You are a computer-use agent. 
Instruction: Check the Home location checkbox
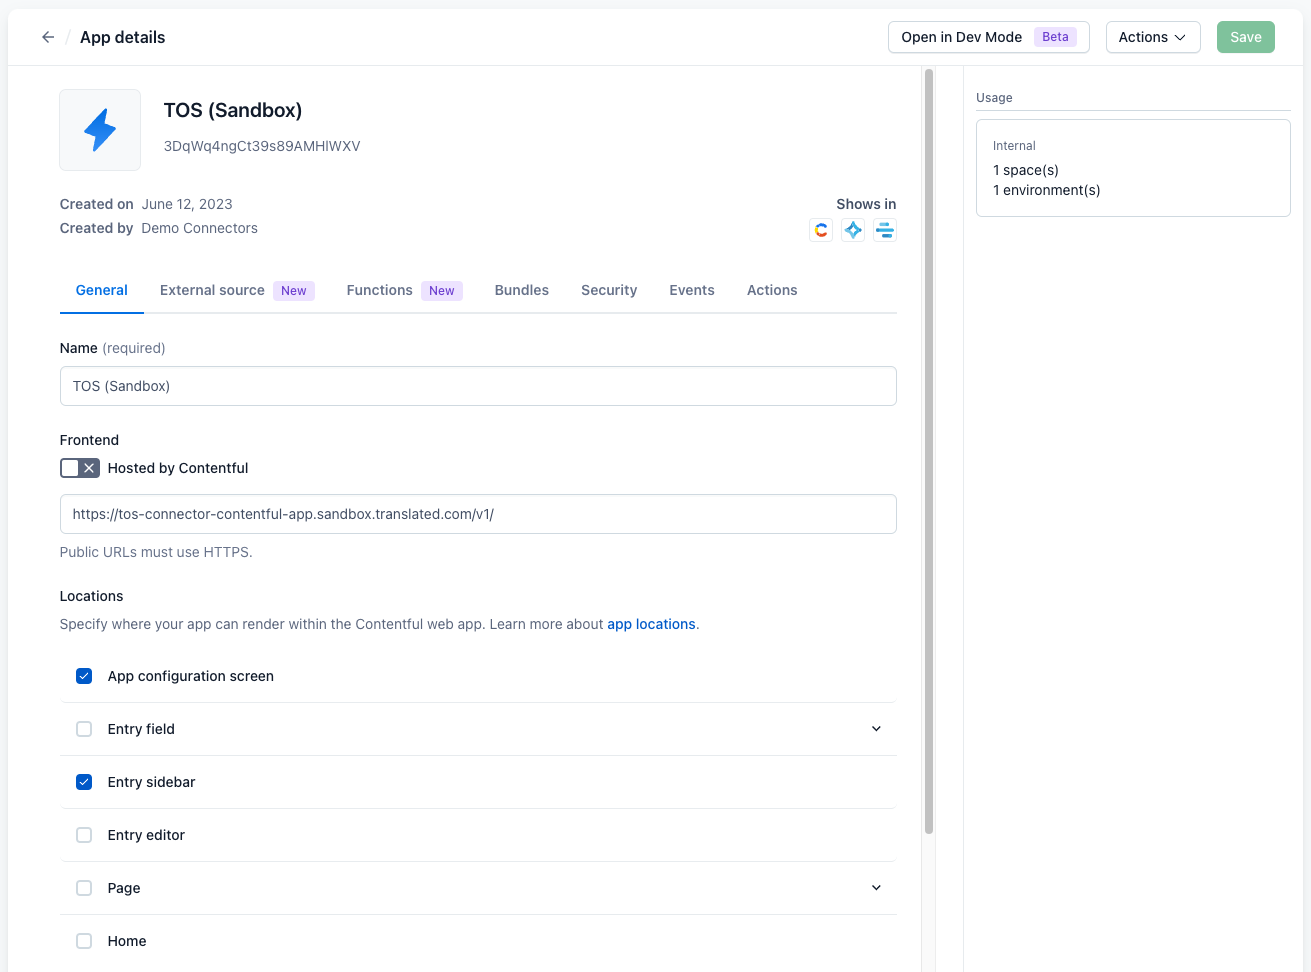(84, 941)
